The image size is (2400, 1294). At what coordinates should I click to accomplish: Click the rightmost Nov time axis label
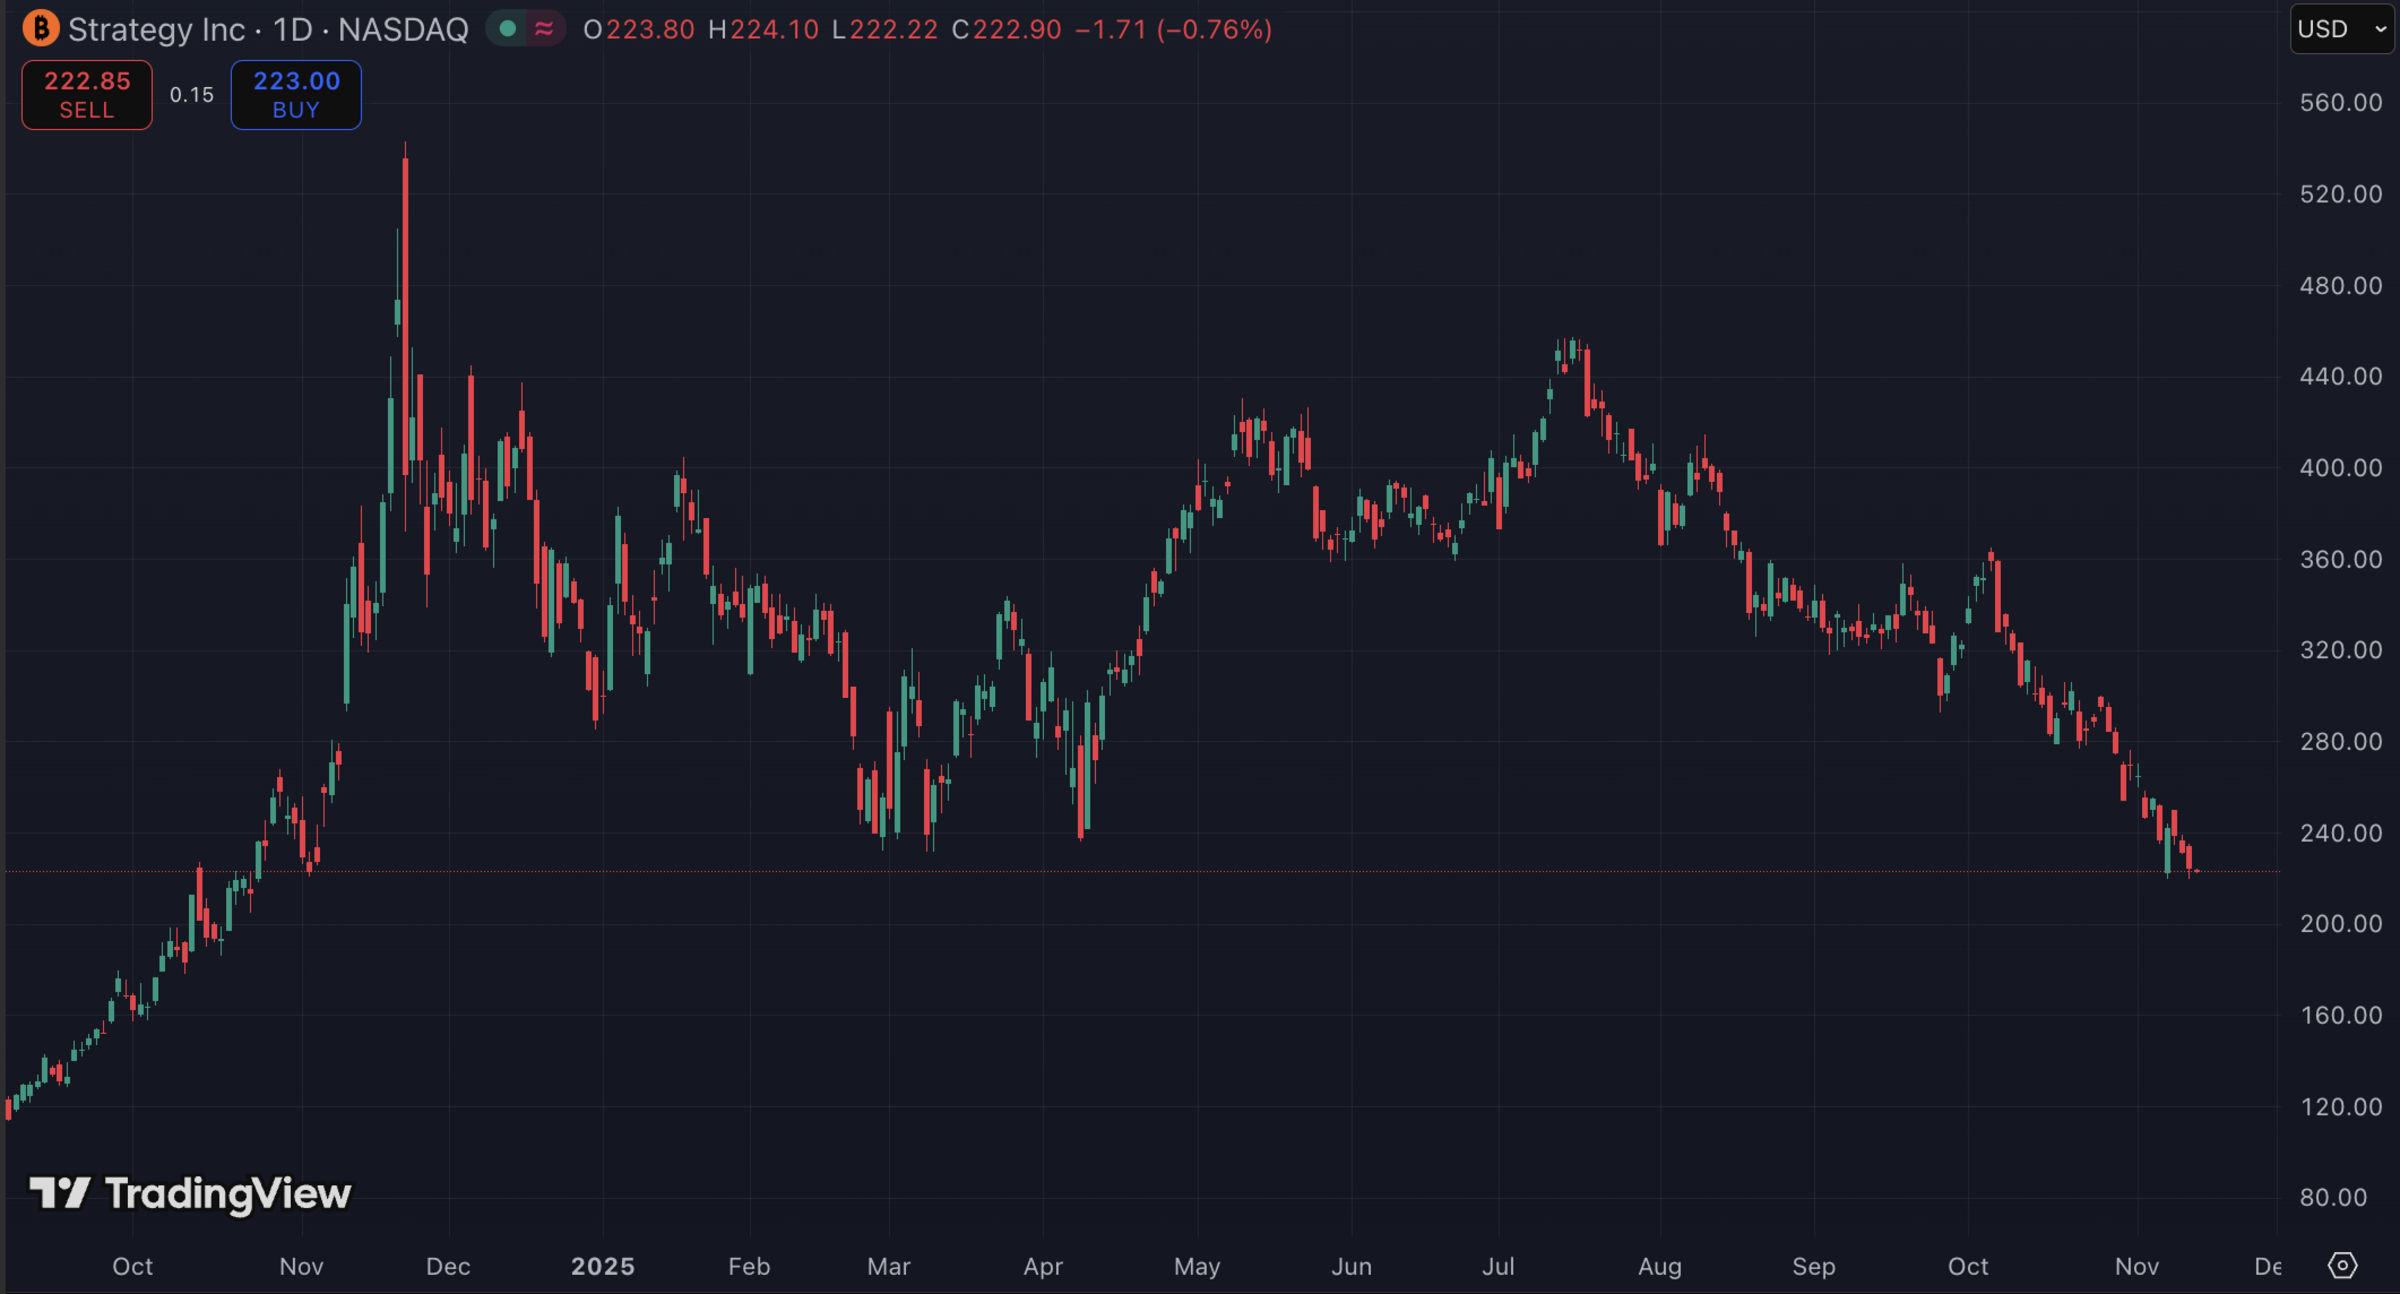tap(2136, 1266)
